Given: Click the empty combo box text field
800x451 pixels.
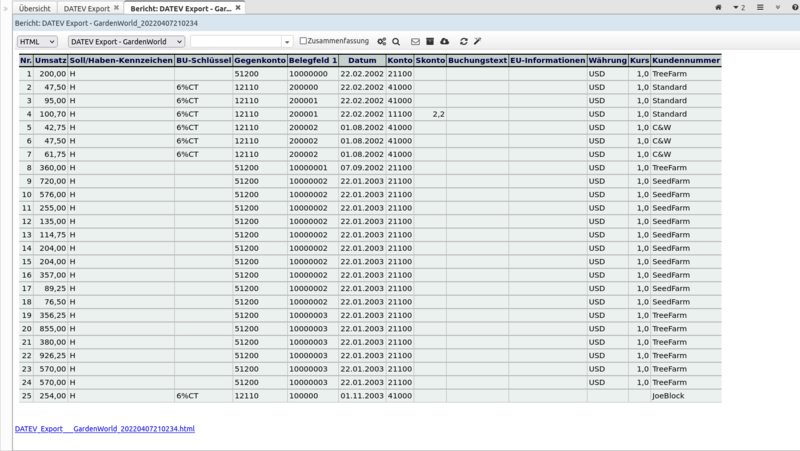Looking at the screenshot, I should 236,42.
